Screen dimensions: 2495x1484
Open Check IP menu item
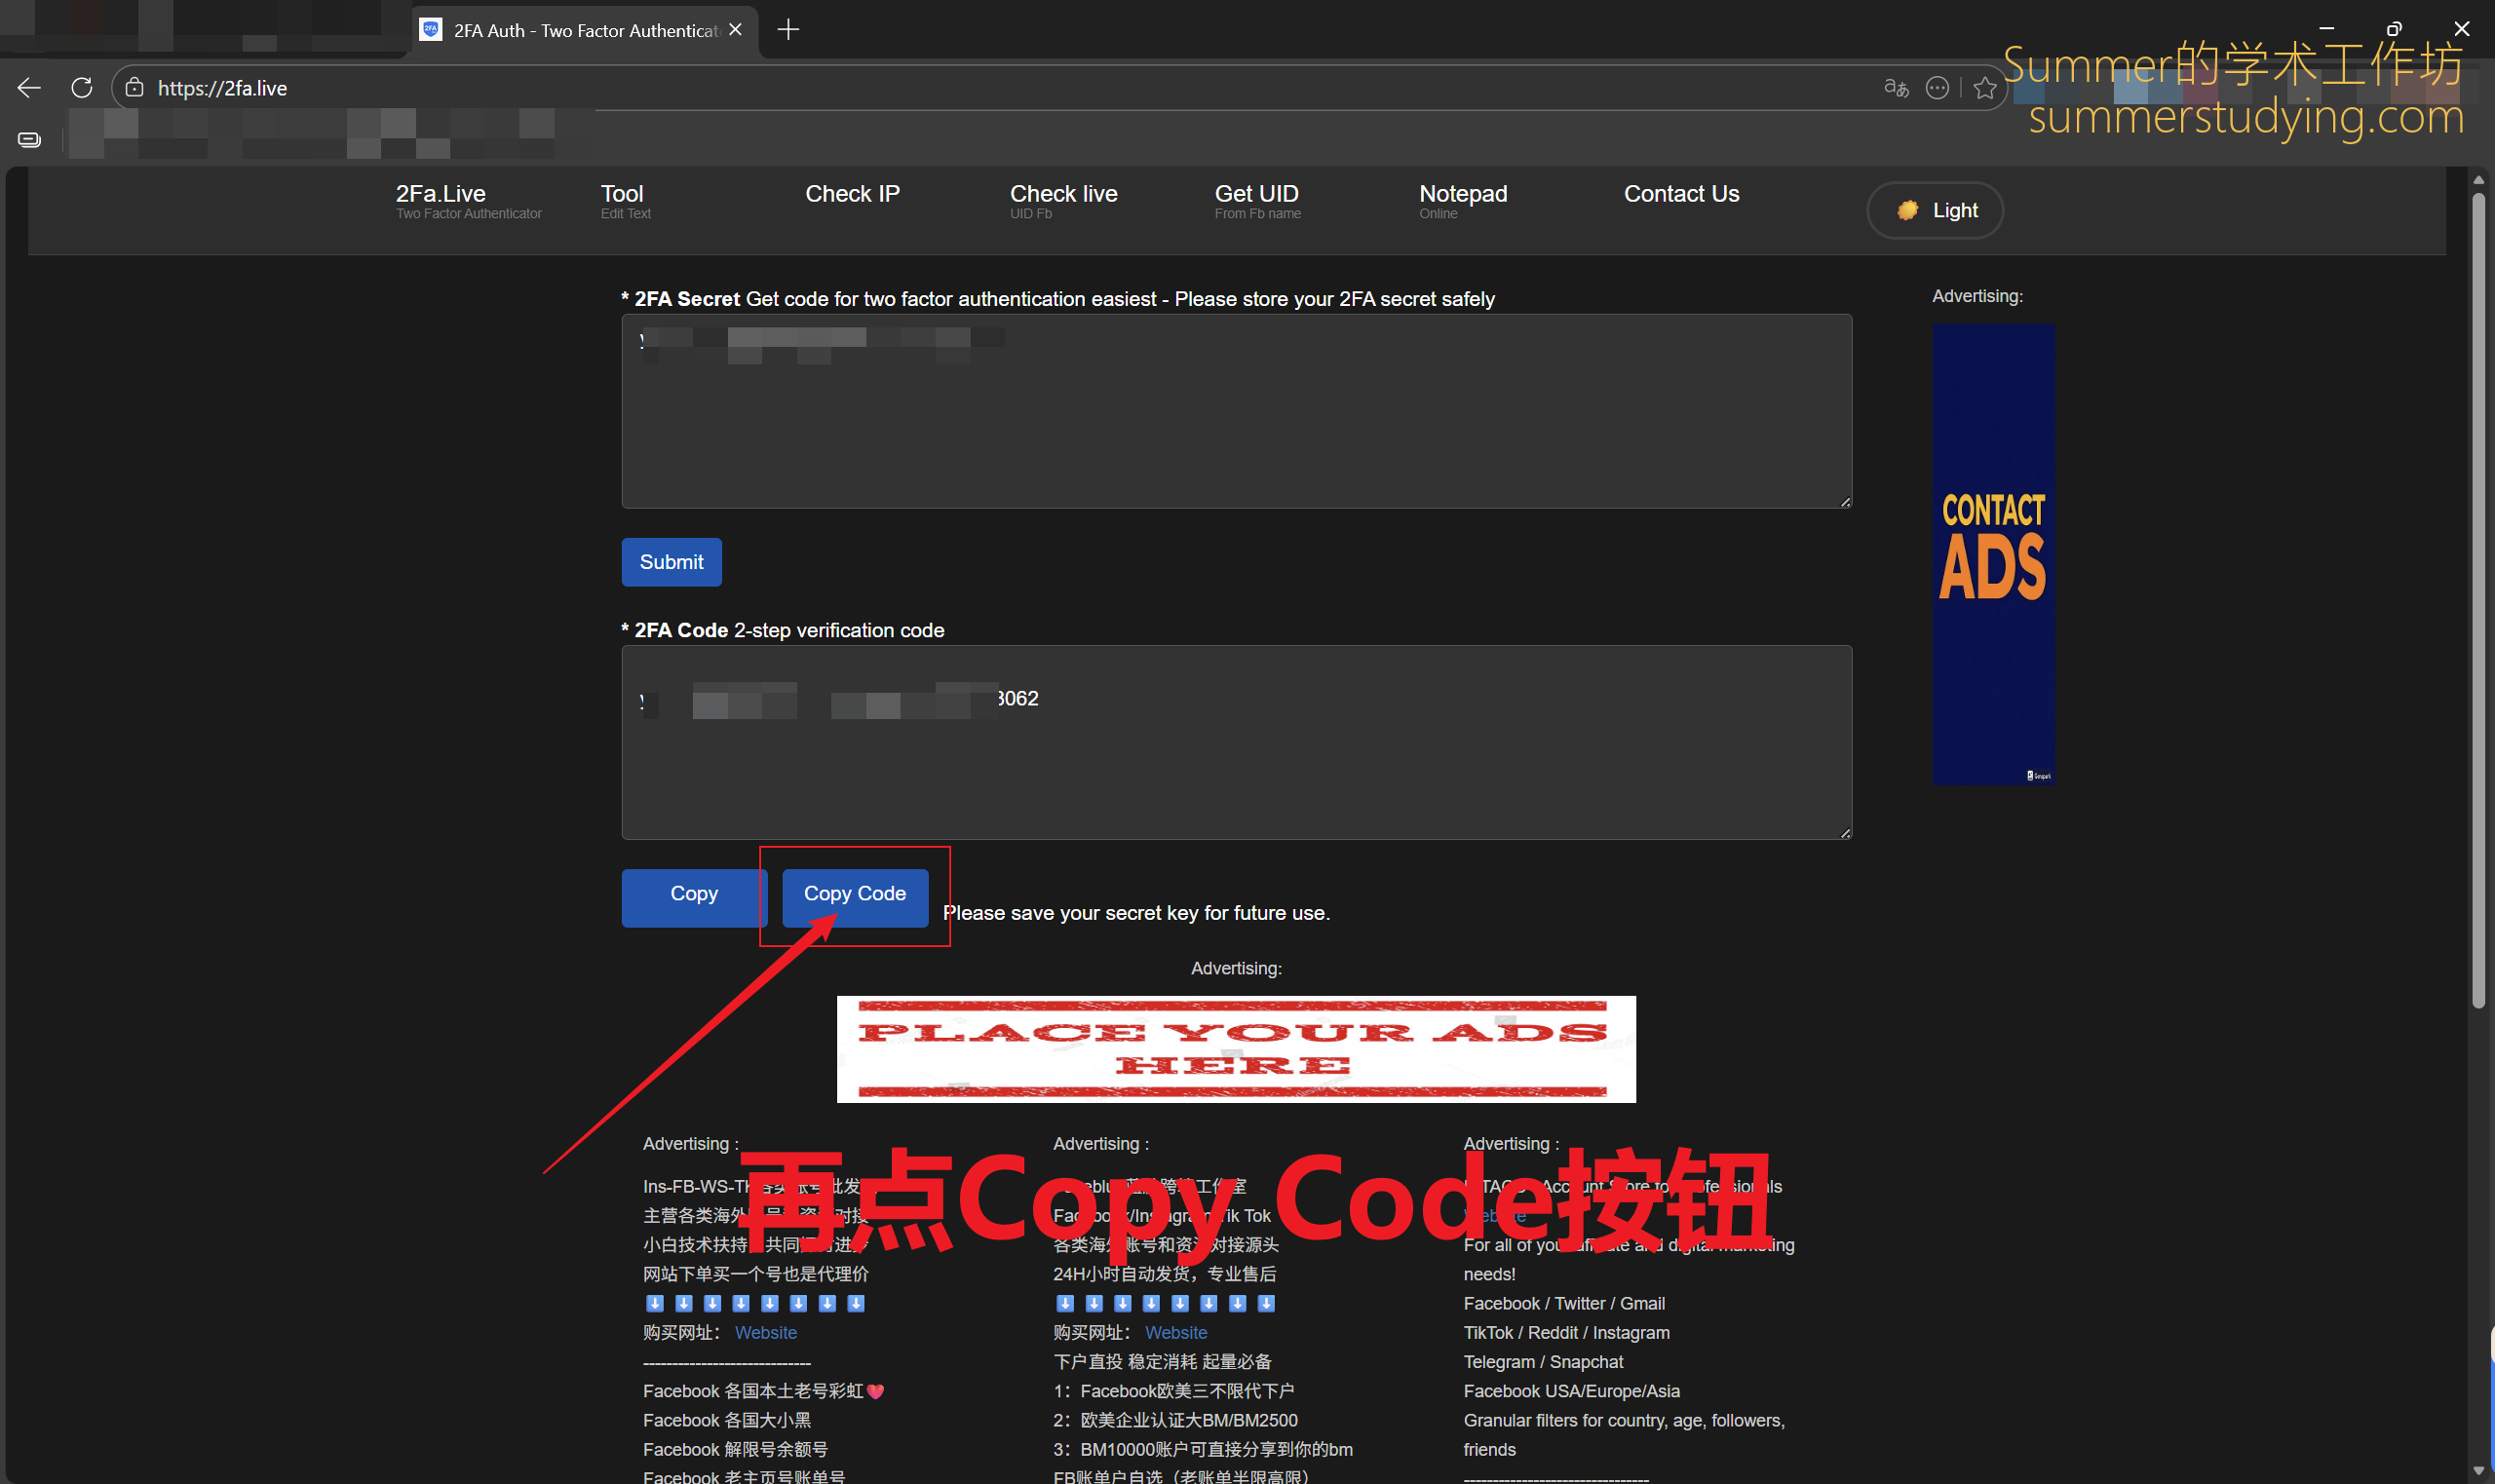(852, 194)
